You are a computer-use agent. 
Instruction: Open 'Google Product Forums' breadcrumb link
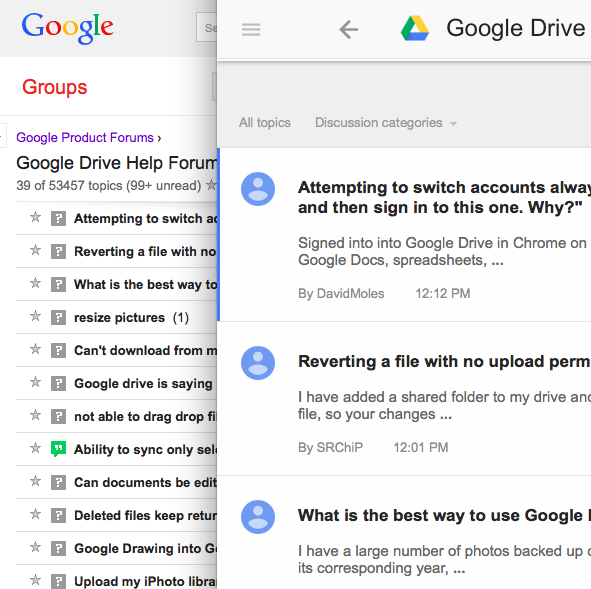(85, 138)
